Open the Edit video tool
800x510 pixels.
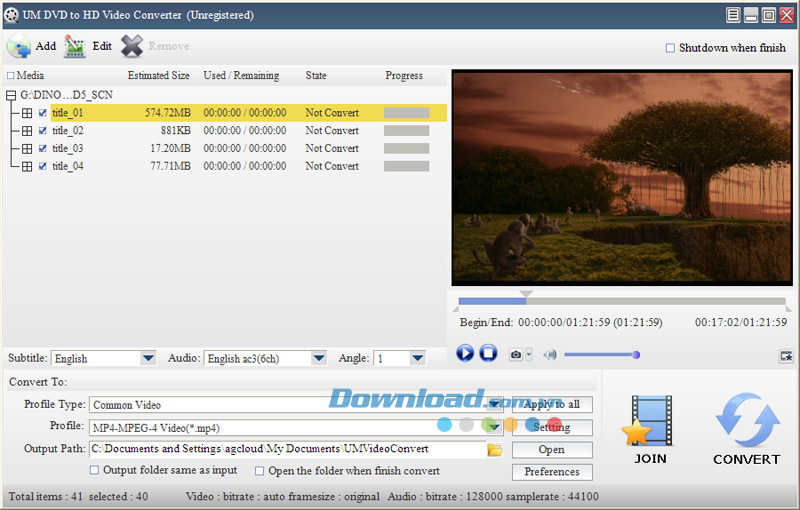pyautogui.click(x=75, y=46)
